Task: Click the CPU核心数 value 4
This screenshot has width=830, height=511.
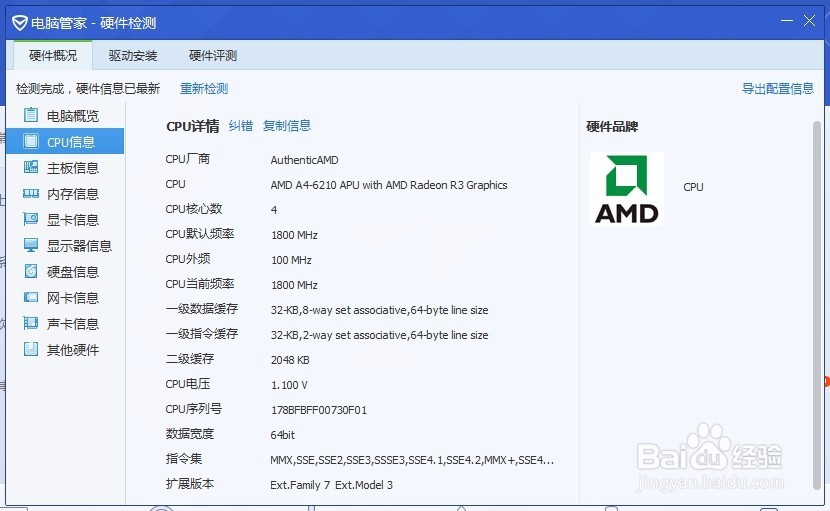Action: point(274,210)
